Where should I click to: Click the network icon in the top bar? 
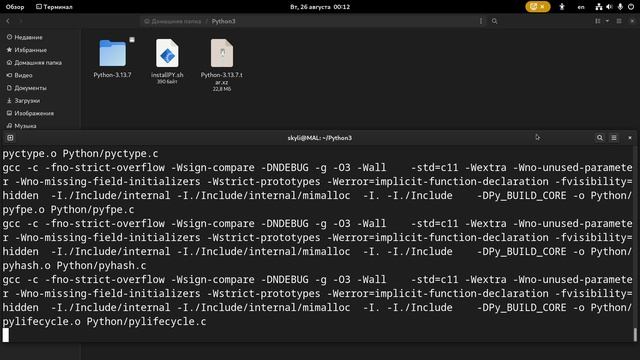click(599, 7)
